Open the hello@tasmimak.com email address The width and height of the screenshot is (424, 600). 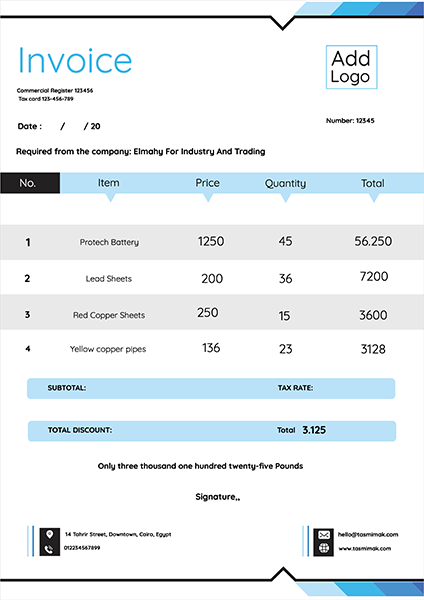368,535
